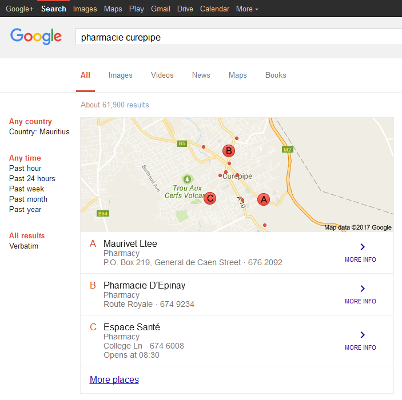Screen dimensions: 402x400
Task: Select Any time filter
Action: coord(25,158)
